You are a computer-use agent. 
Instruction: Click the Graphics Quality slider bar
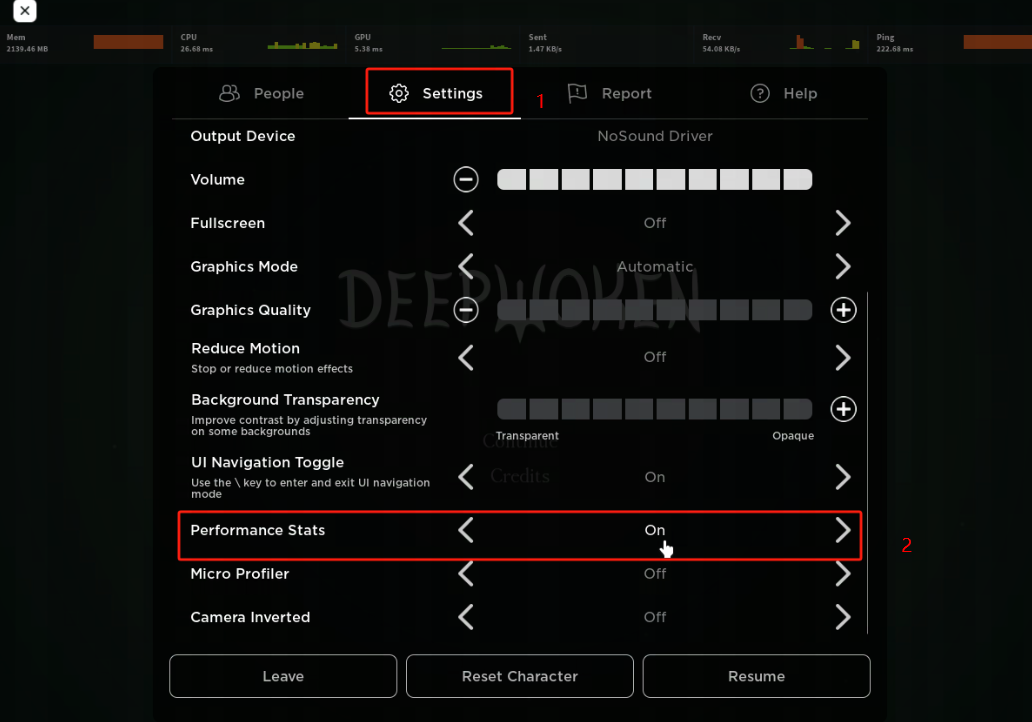(x=654, y=310)
